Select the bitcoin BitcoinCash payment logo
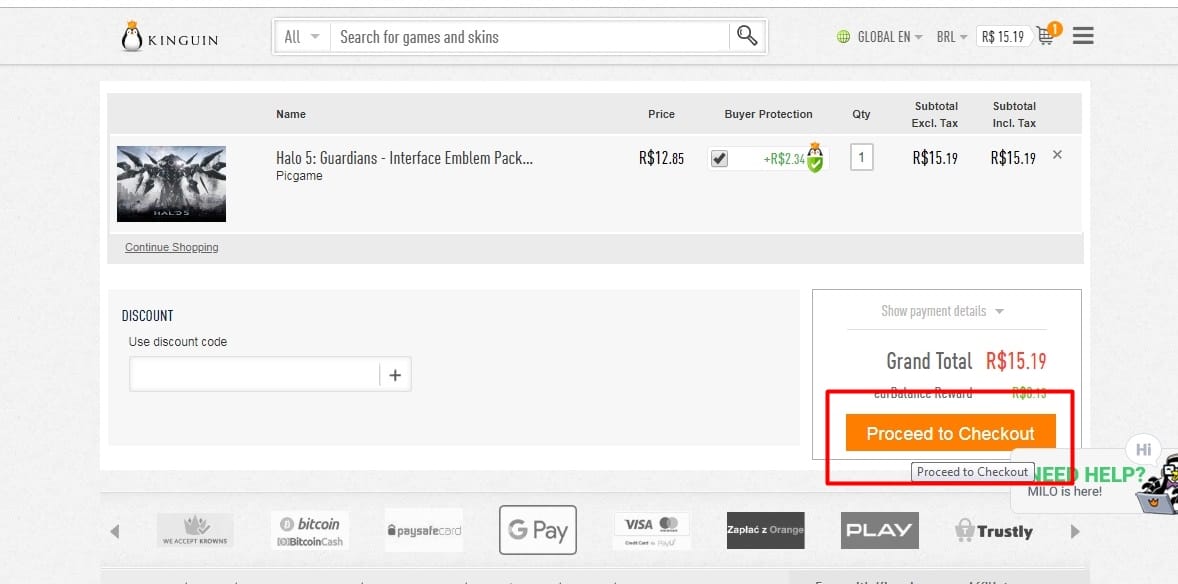Image resolution: width=1178 pixels, height=584 pixels. [x=309, y=531]
